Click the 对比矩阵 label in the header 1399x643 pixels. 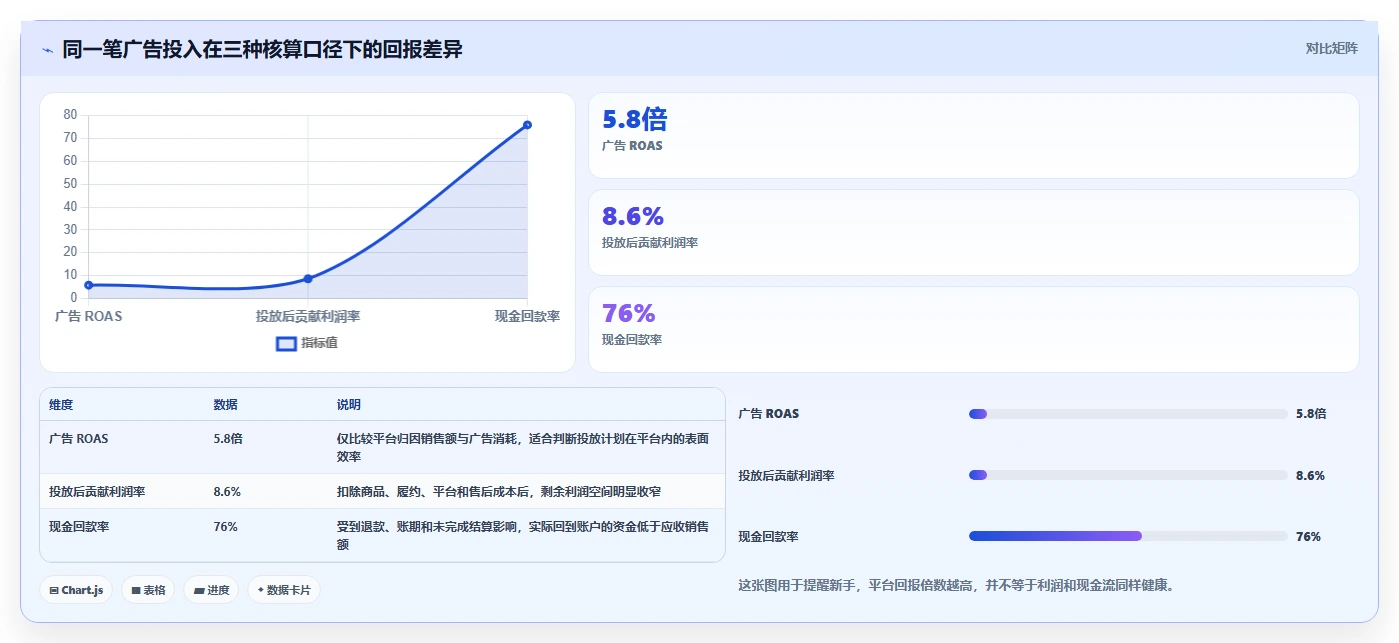[x=1332, y=48]
